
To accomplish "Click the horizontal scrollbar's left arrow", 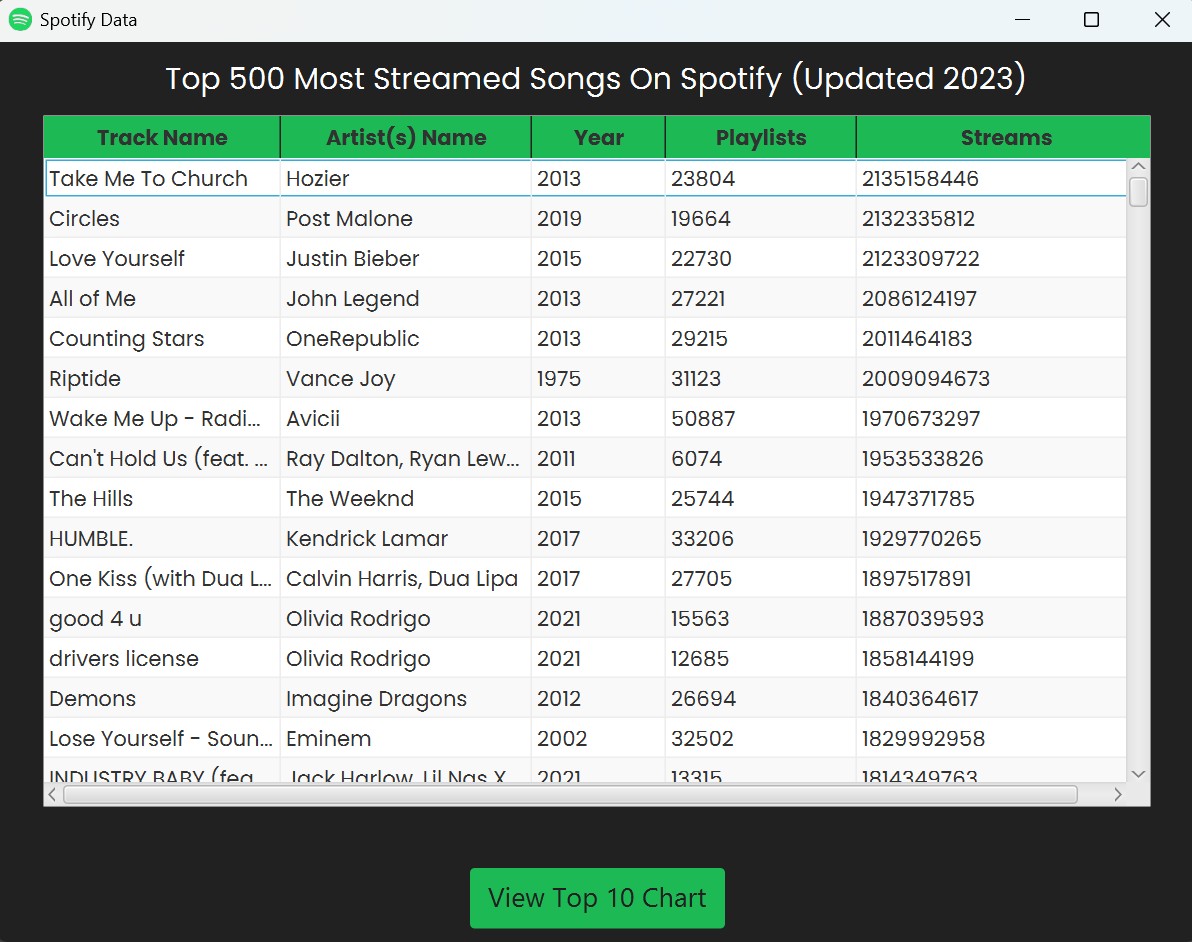I will point(51,794).
